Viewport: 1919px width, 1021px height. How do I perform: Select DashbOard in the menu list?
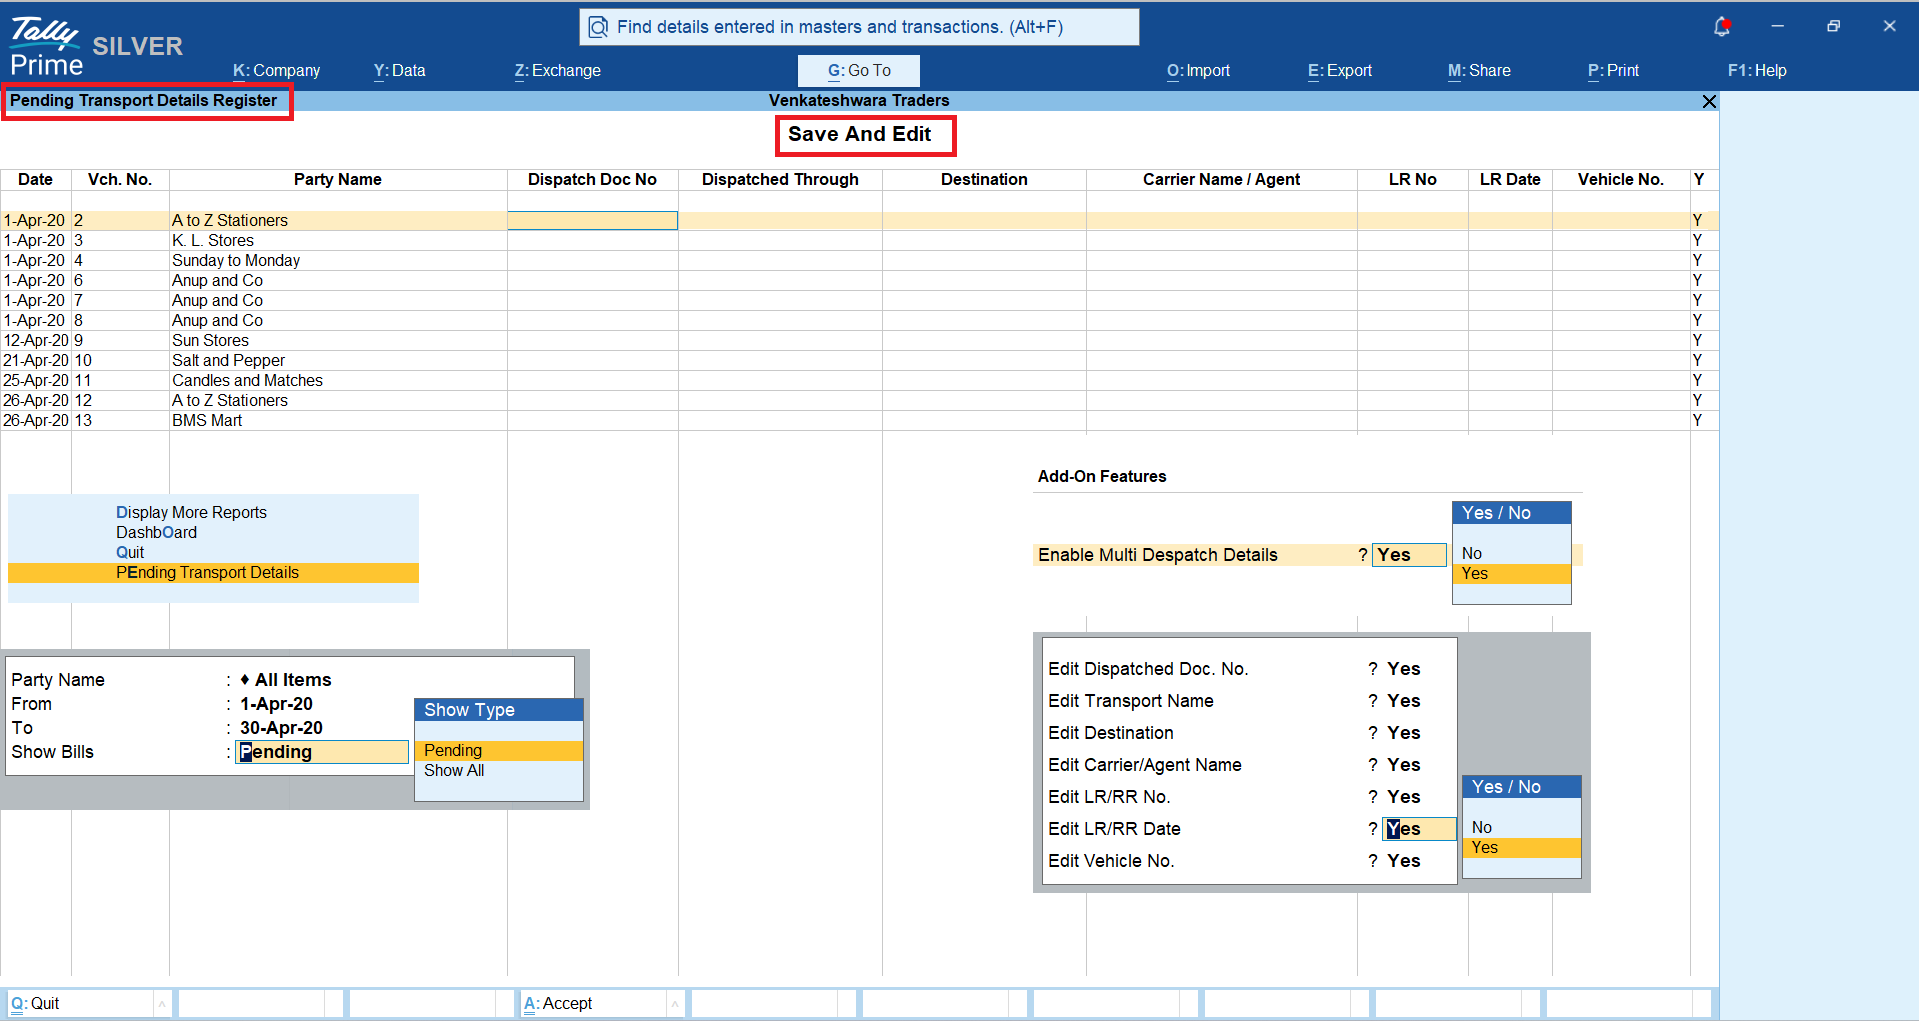tap(157, 533)
